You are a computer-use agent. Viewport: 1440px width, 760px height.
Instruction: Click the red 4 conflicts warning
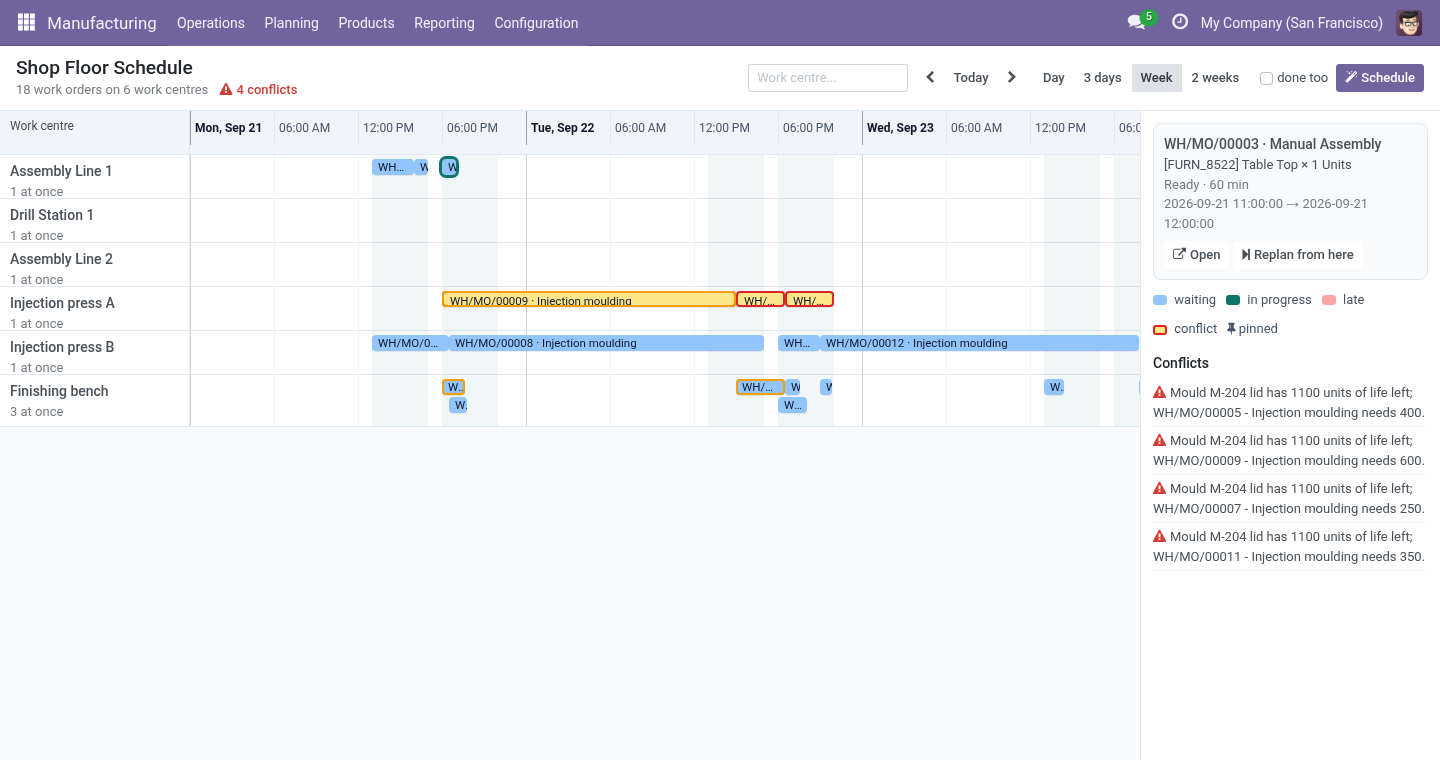pos(259,90)
